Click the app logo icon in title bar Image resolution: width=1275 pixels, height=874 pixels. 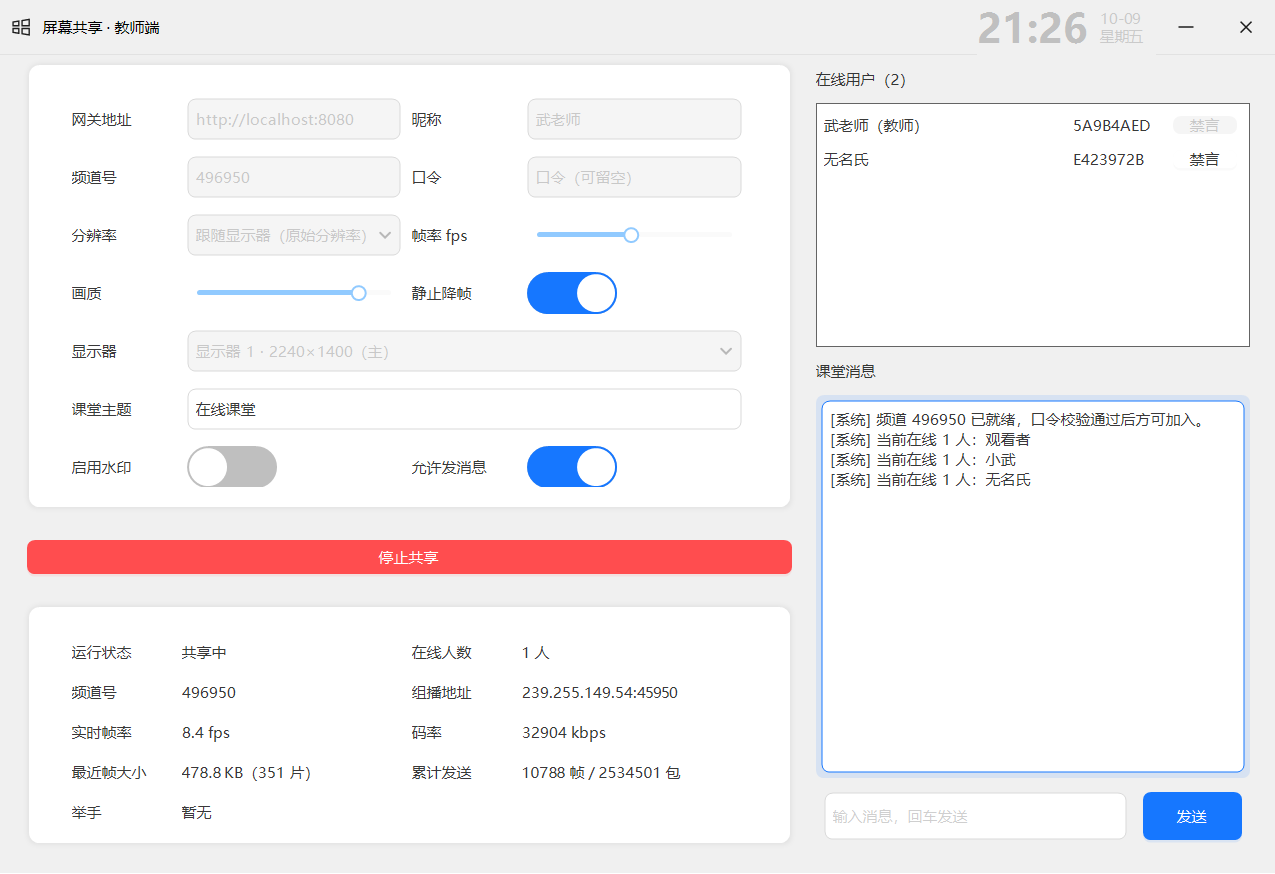pos(21,27)
